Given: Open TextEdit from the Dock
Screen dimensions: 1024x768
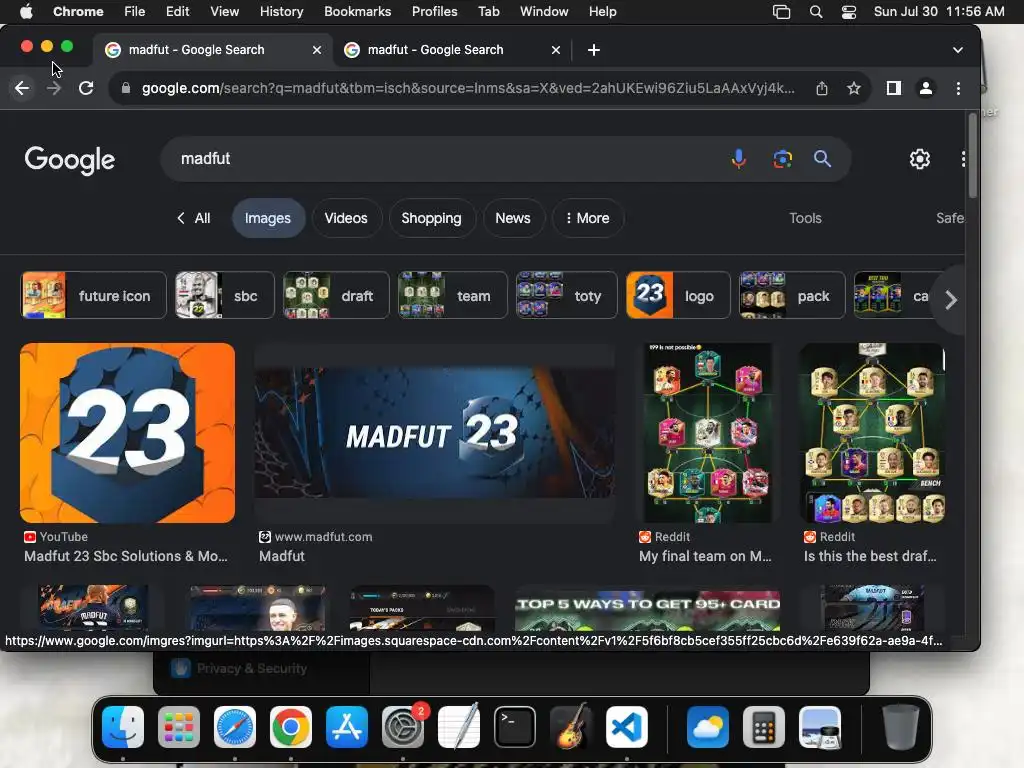Looking at the screenshot, I should tap(459, 727).
